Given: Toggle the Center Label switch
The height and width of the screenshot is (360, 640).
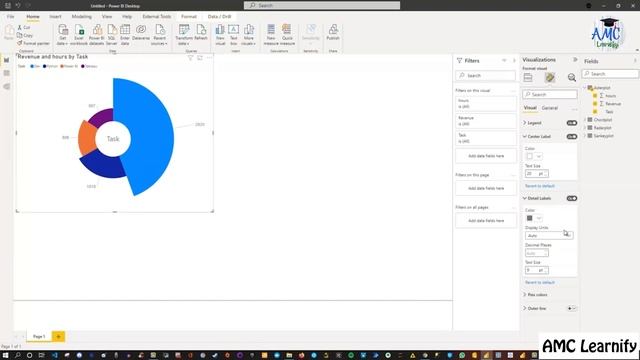Looking at the screenshot, I should click(572, 137).
